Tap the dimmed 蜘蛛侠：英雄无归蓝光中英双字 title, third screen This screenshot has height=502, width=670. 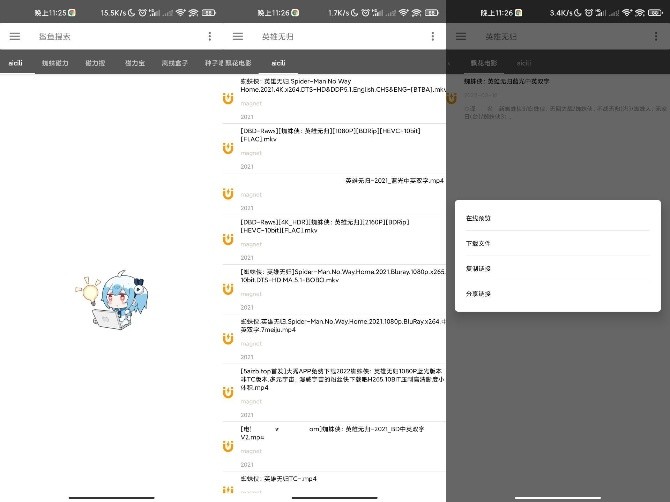click(x=507, y=81)
